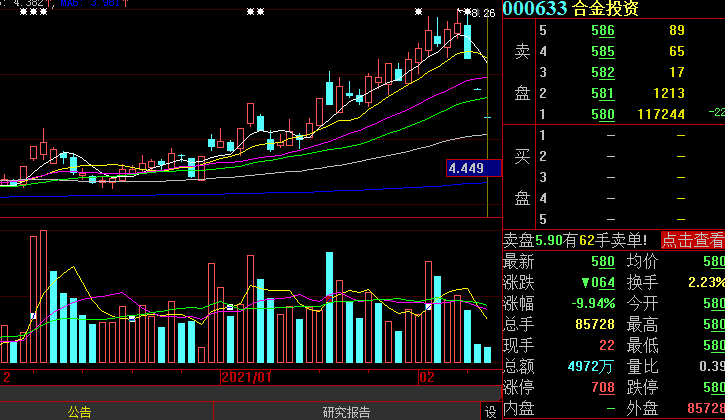Click sell level 5 price 586
This screenshot has height=420, width=725.
[x=603, y=31]
